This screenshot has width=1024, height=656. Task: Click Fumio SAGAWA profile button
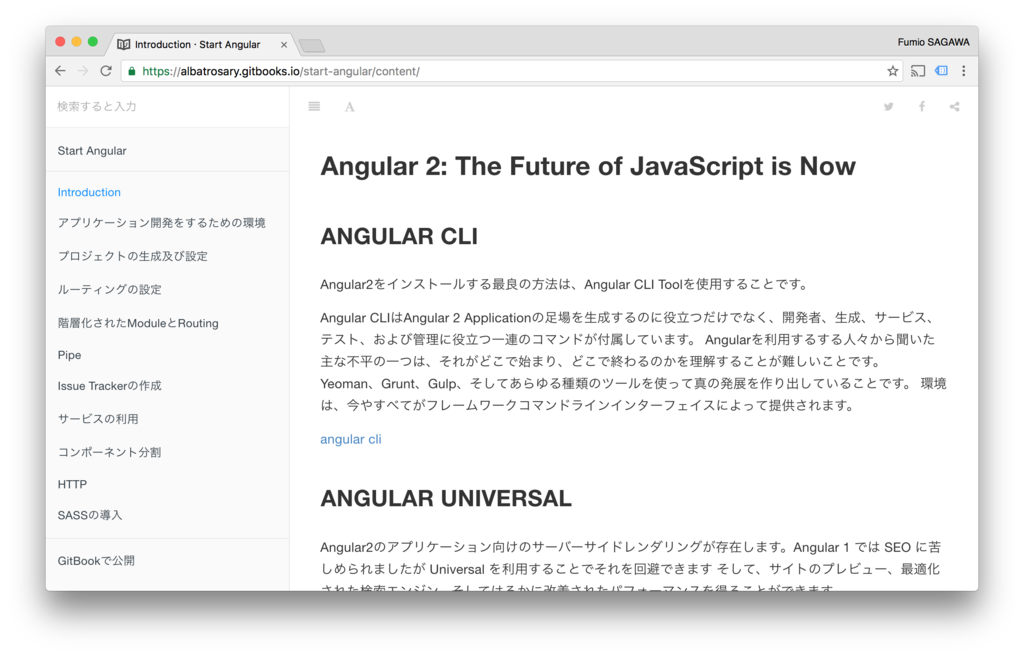(x=933, y=42)
